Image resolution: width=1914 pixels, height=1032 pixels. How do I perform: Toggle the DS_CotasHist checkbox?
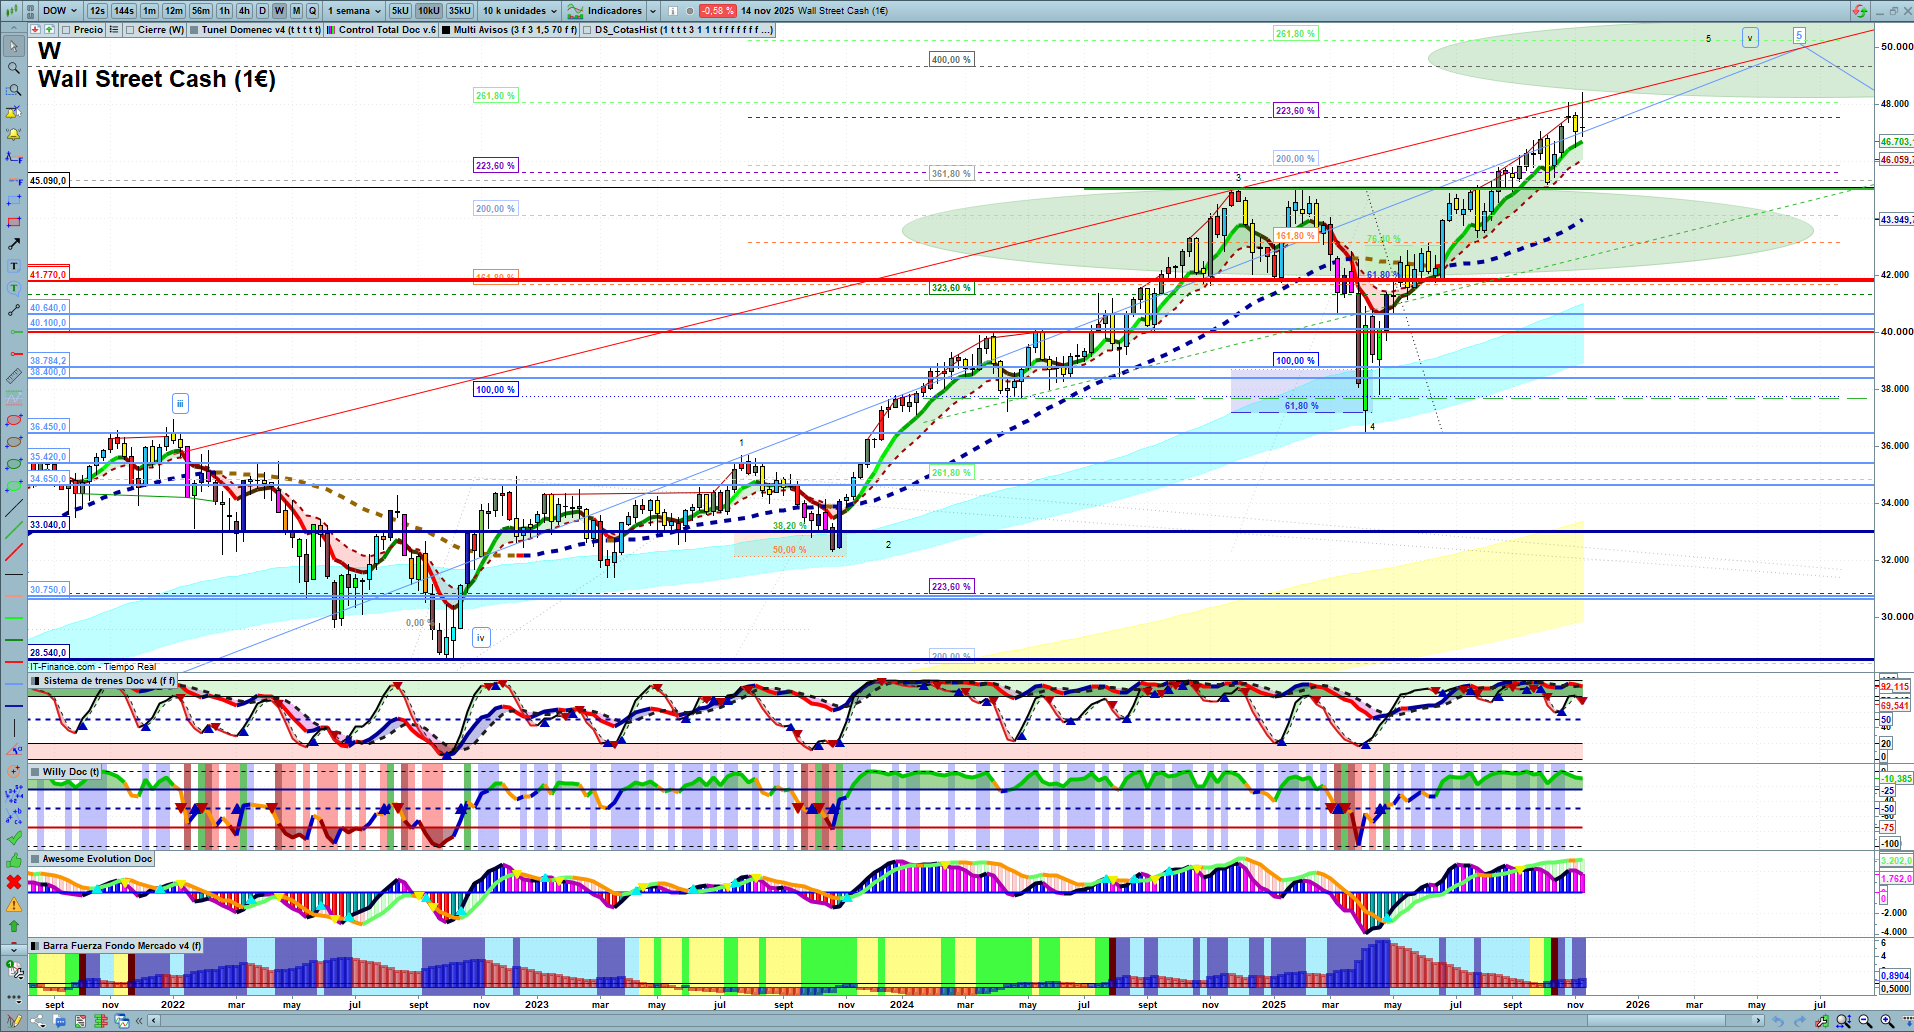click(x=587, y=30)
